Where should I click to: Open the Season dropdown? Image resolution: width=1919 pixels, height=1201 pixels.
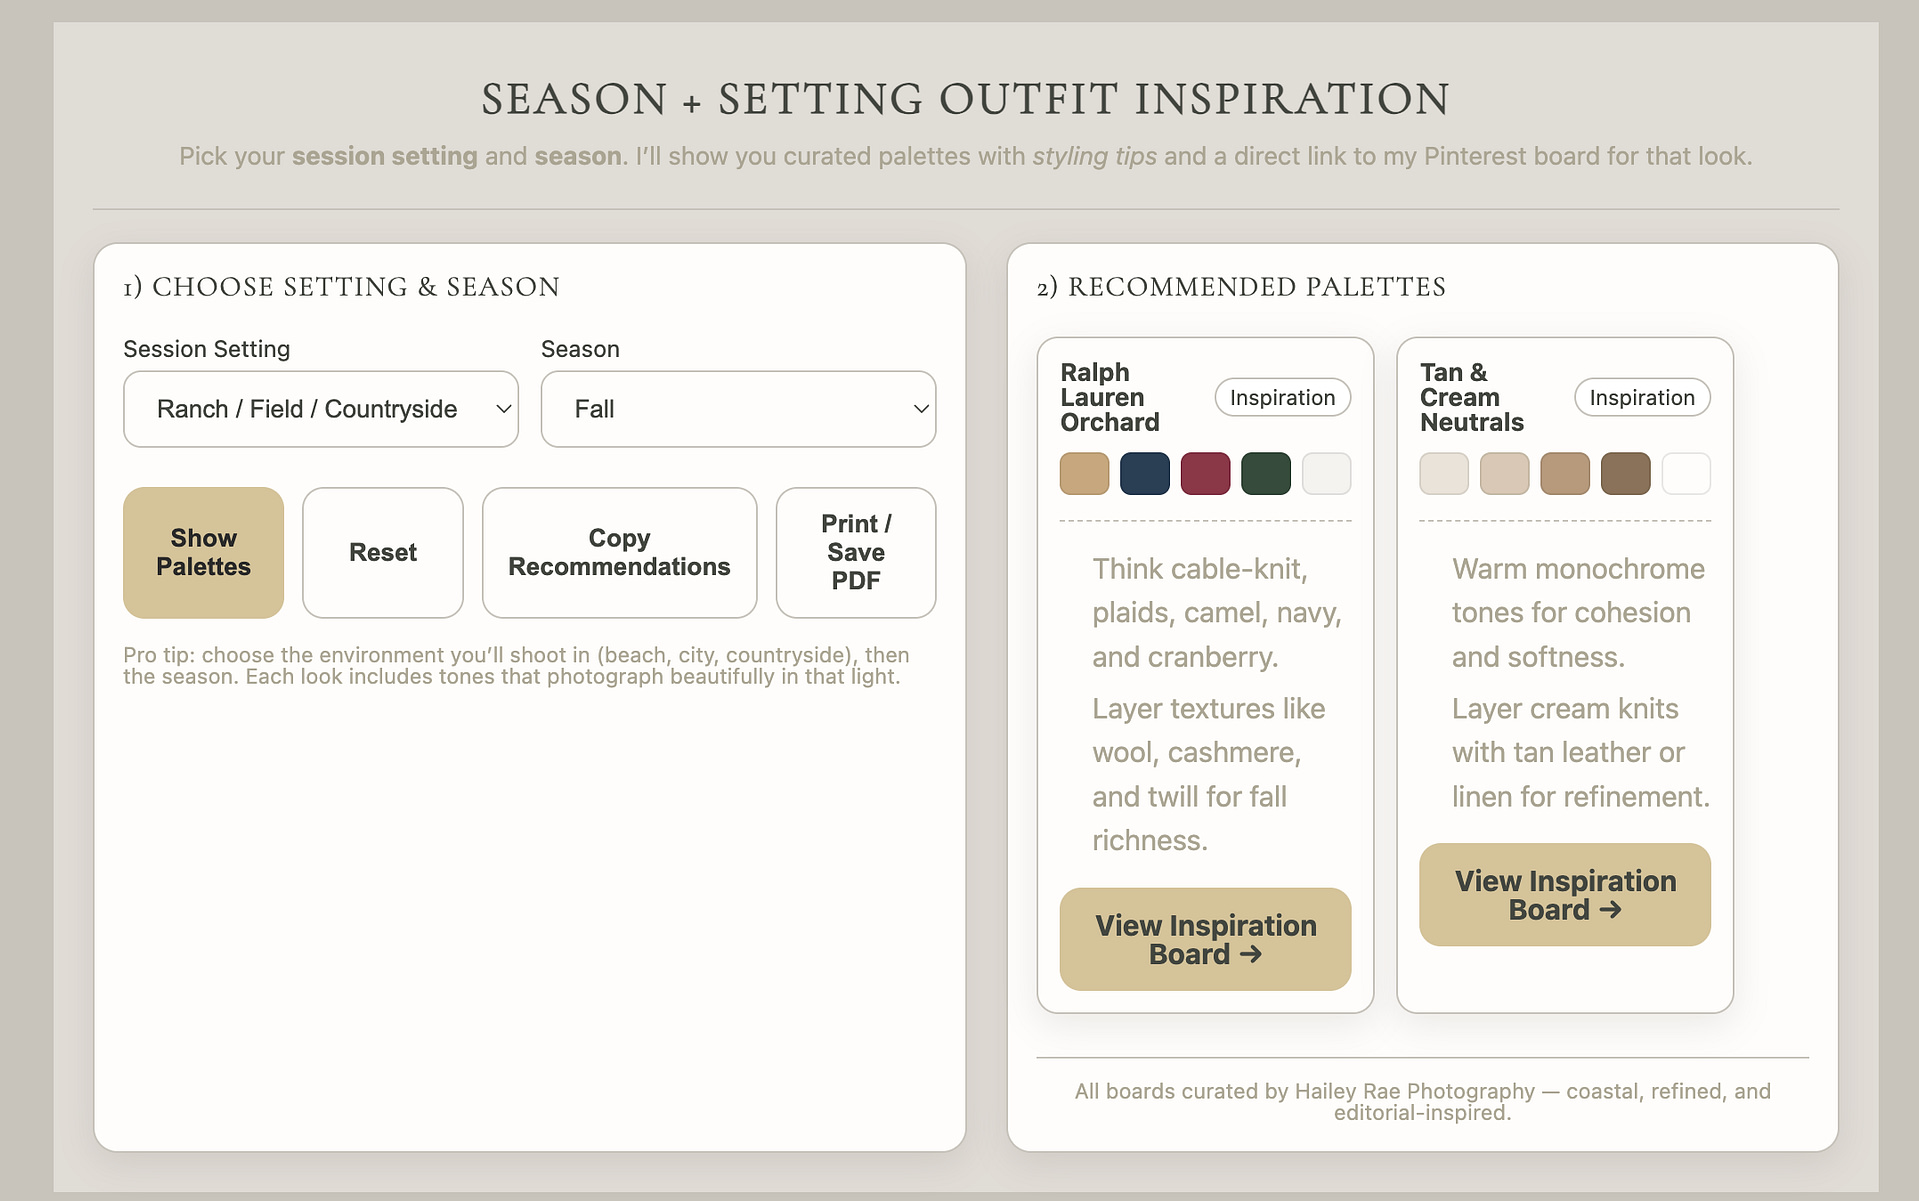737,409
